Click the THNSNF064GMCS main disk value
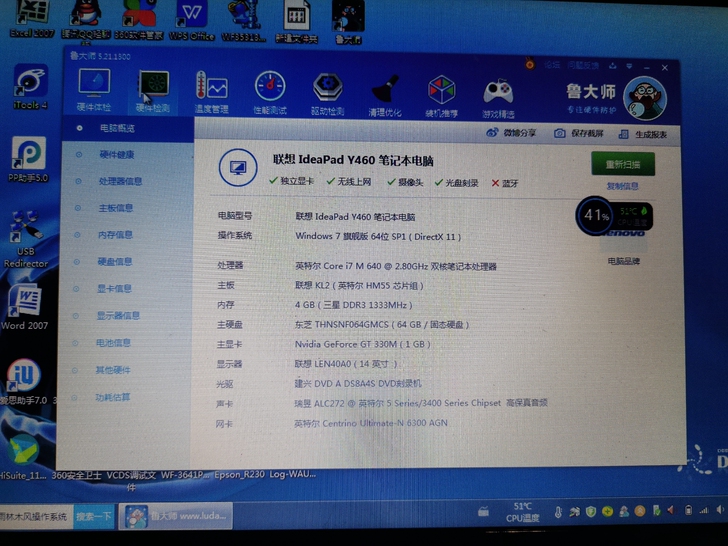The width and height of the screenshot is (728, 546). point(382,325)
